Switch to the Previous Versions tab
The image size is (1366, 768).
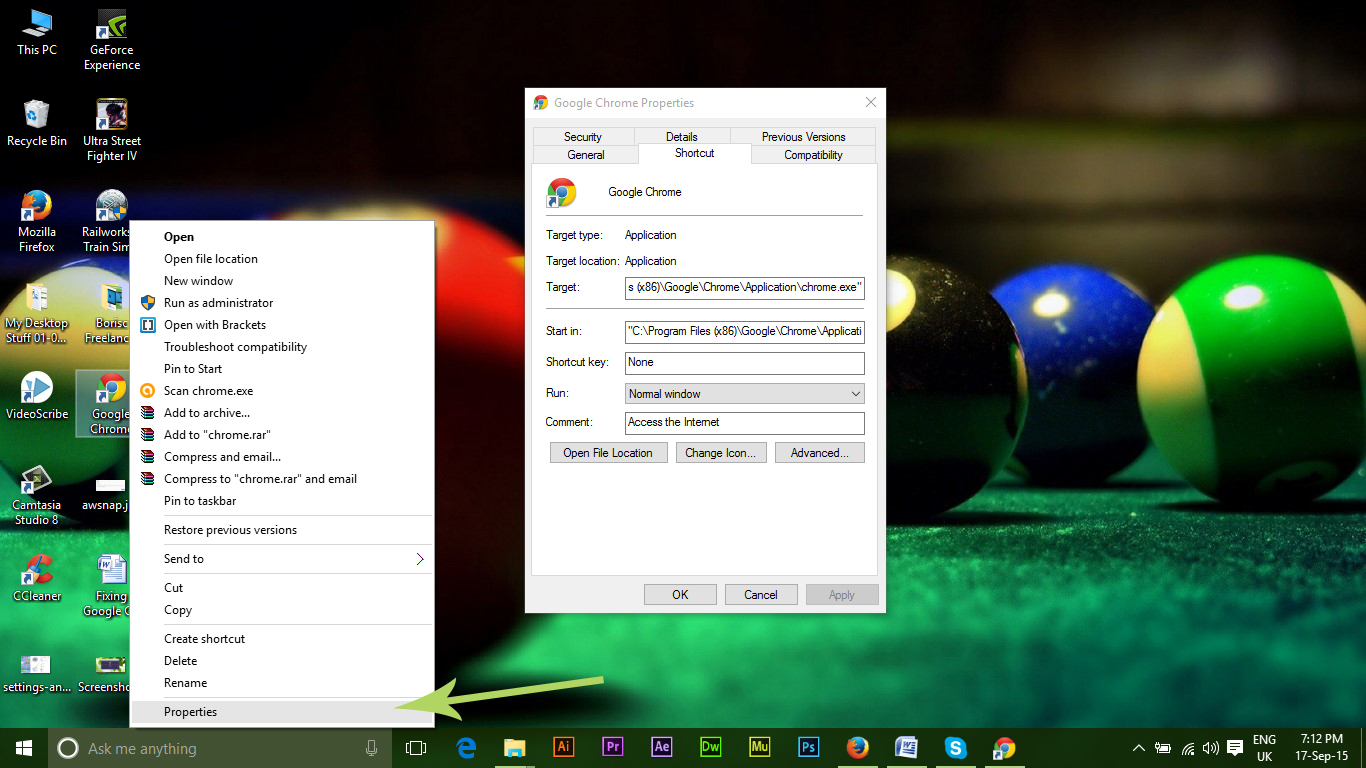(803, 137)
